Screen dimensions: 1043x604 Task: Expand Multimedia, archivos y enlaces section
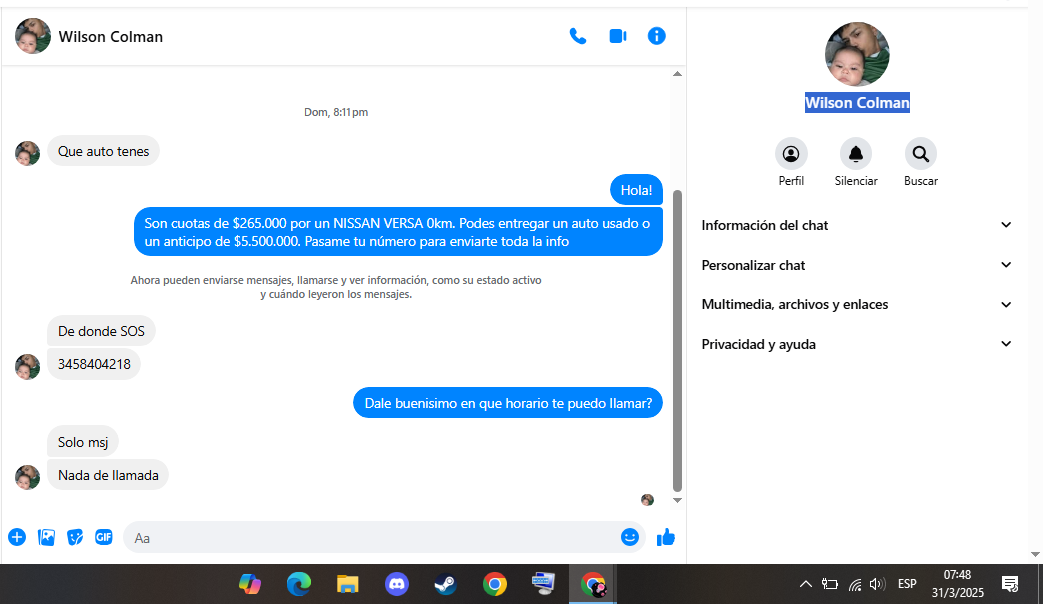coord(857,304)
